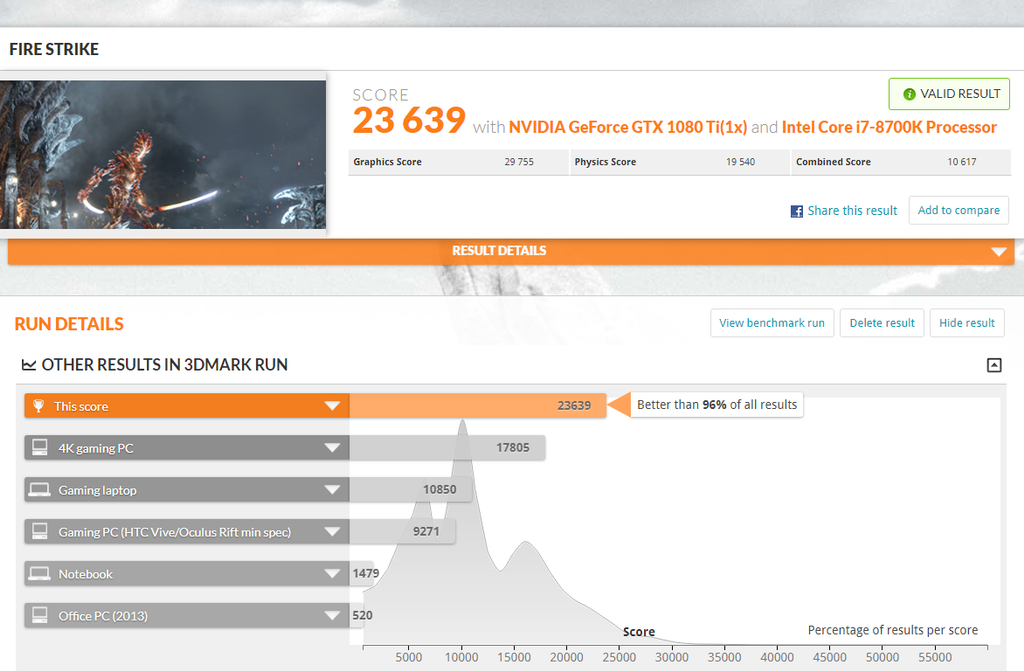
Task: Click the 25000 axis label on chart
Action: 619,657
